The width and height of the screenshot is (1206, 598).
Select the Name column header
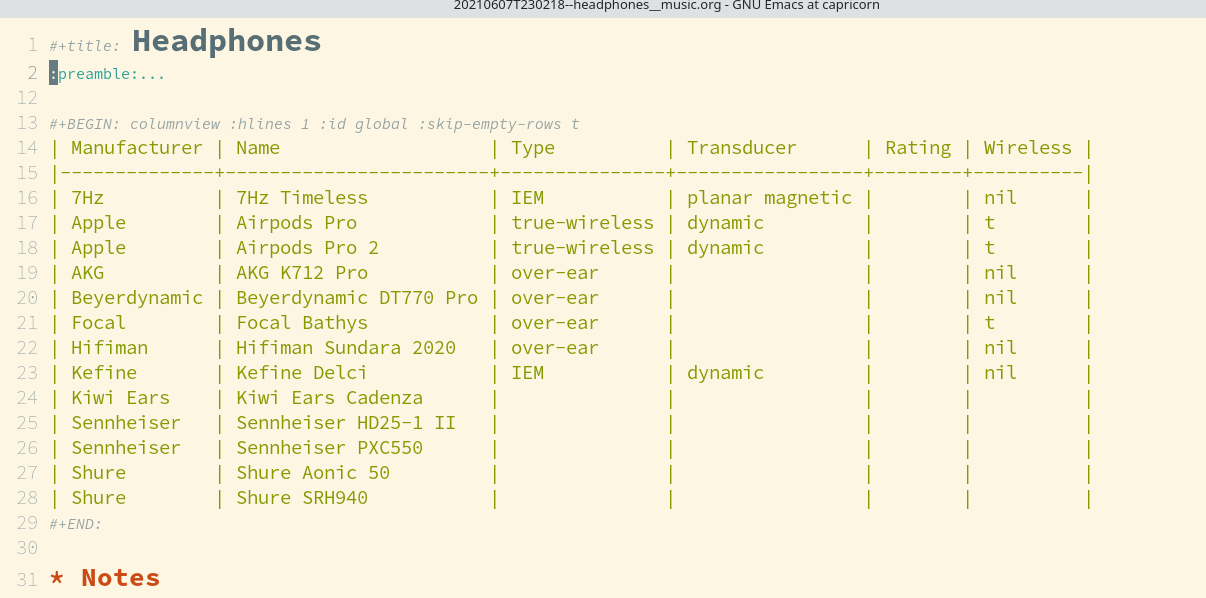pos(258,148)
